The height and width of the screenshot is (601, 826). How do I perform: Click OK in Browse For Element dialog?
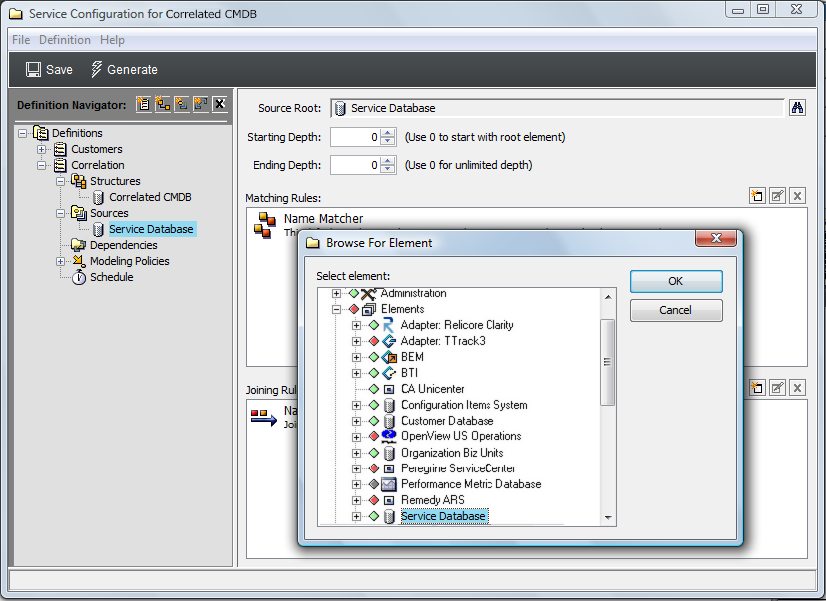click(x=676, y=281)
